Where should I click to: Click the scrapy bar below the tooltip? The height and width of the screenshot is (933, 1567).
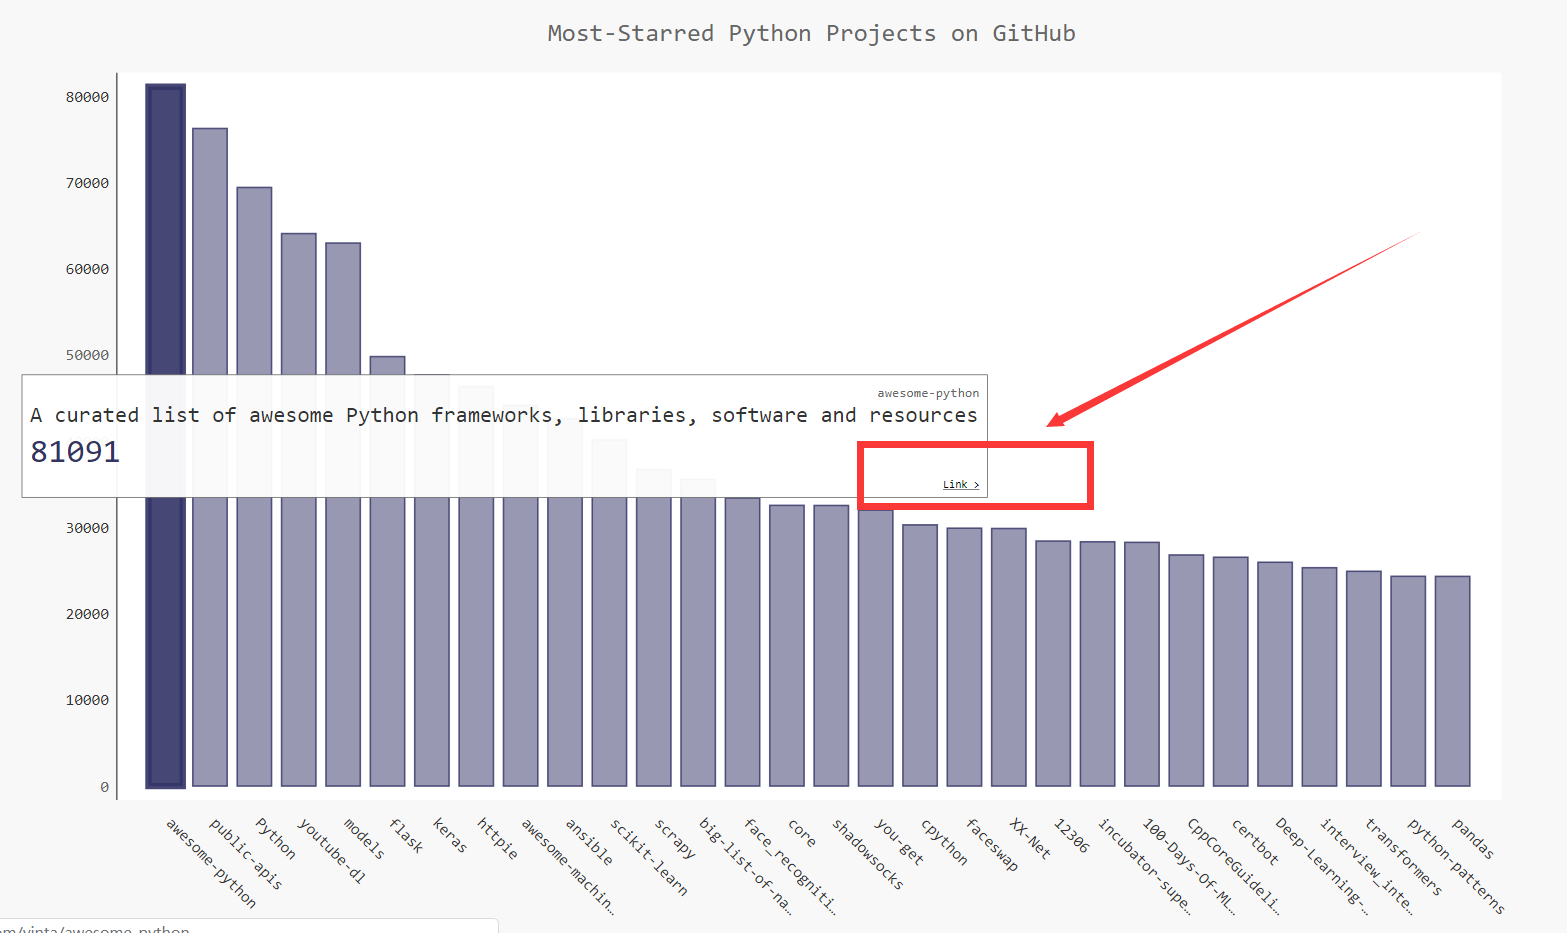pyautogui.click(x=653, y=640)
